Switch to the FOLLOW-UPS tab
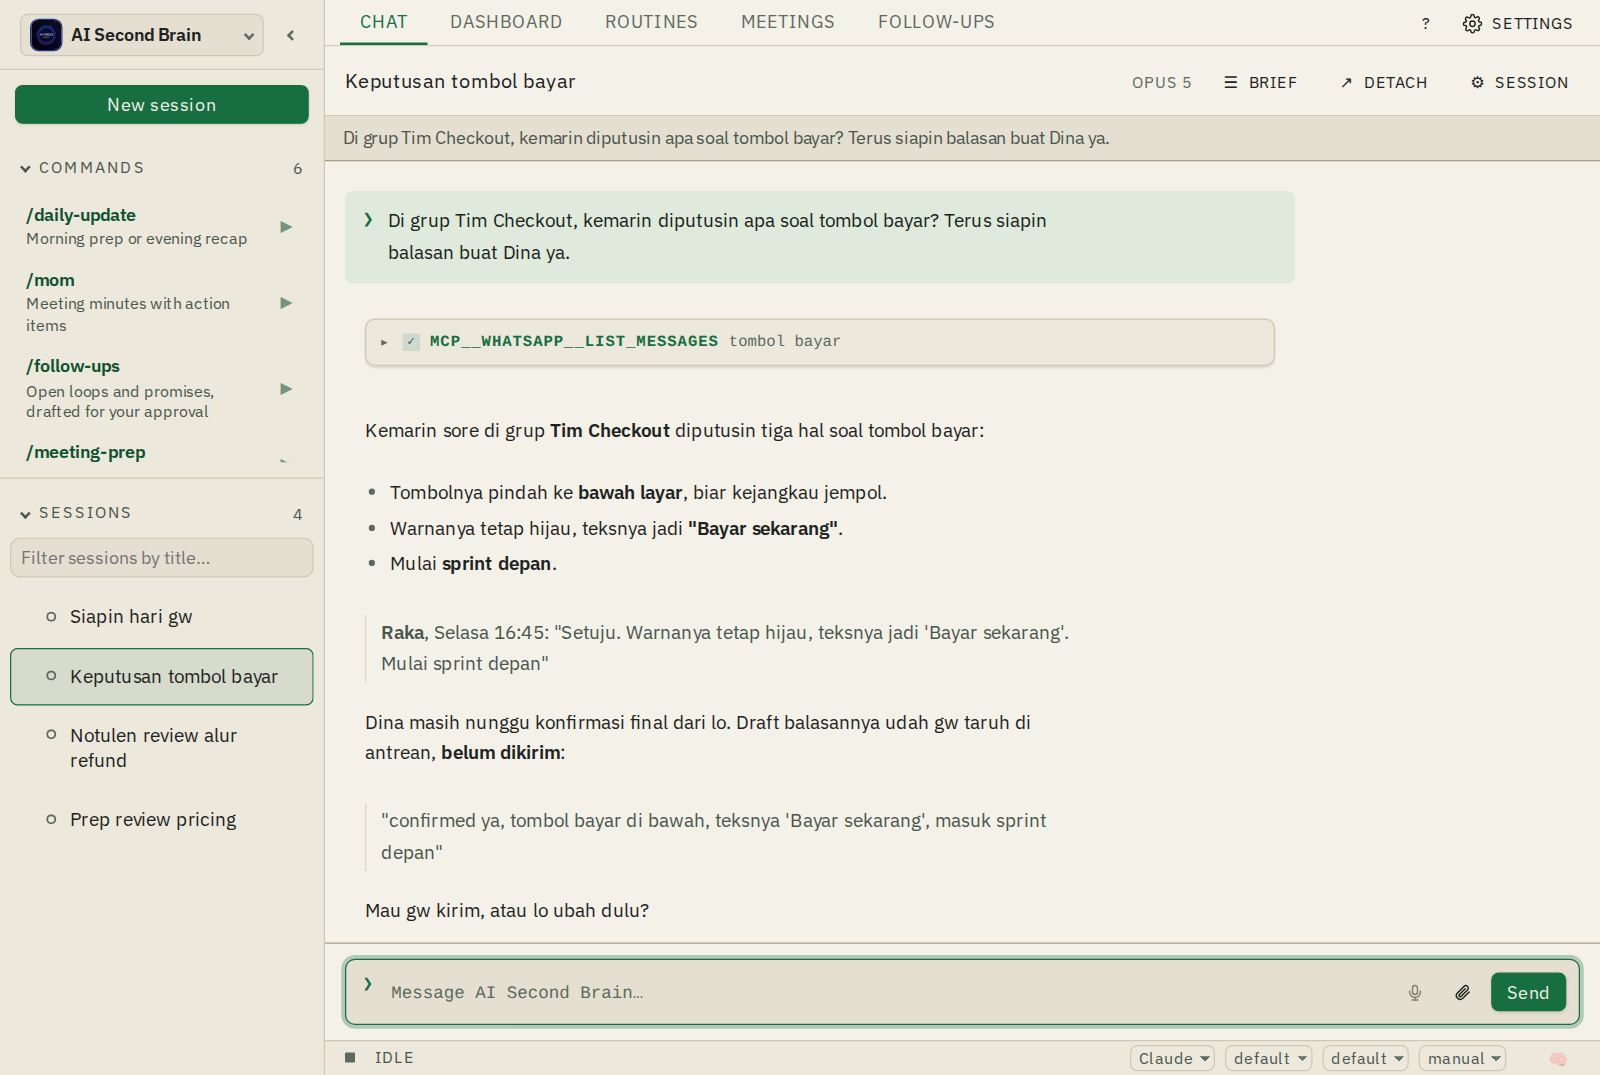The width and height of the screenshot is (1600, 1075). point(936,22)
